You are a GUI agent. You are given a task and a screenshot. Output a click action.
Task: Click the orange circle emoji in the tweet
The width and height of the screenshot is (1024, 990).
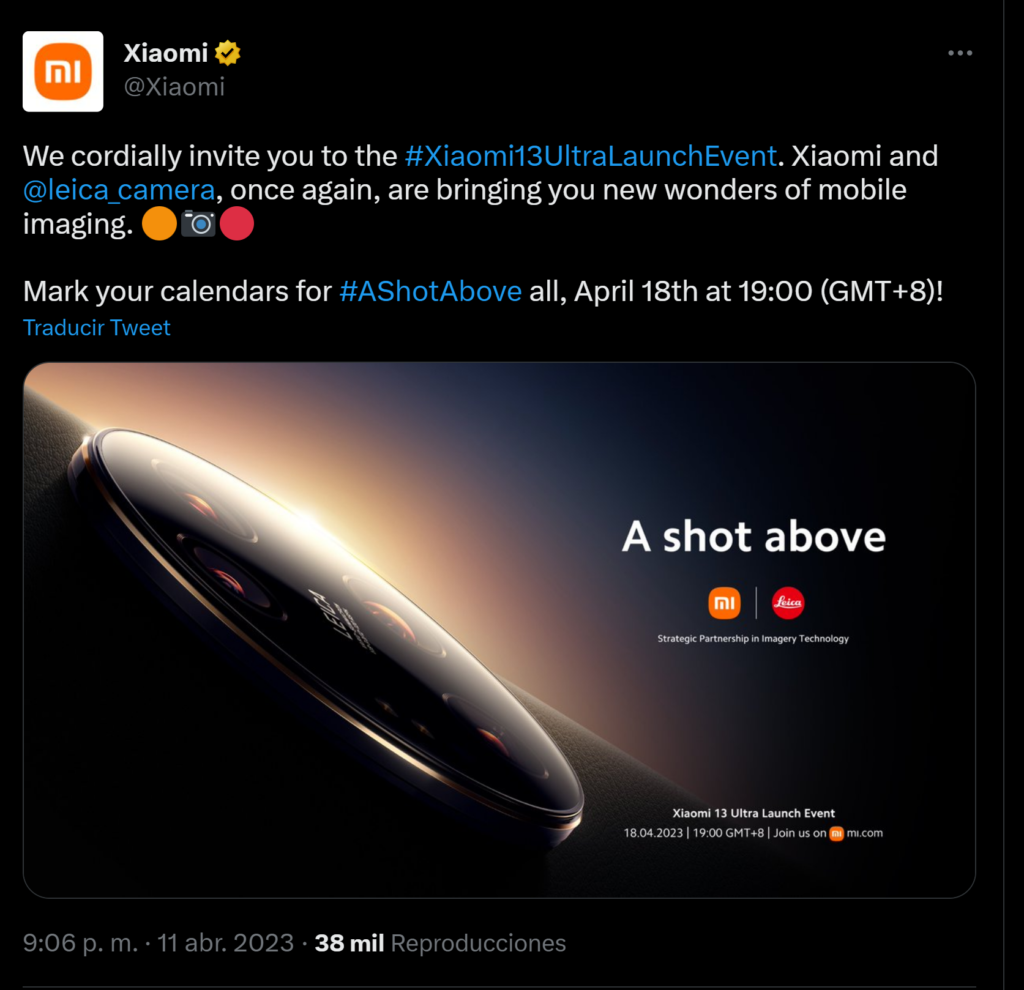(x=159, y=223)
